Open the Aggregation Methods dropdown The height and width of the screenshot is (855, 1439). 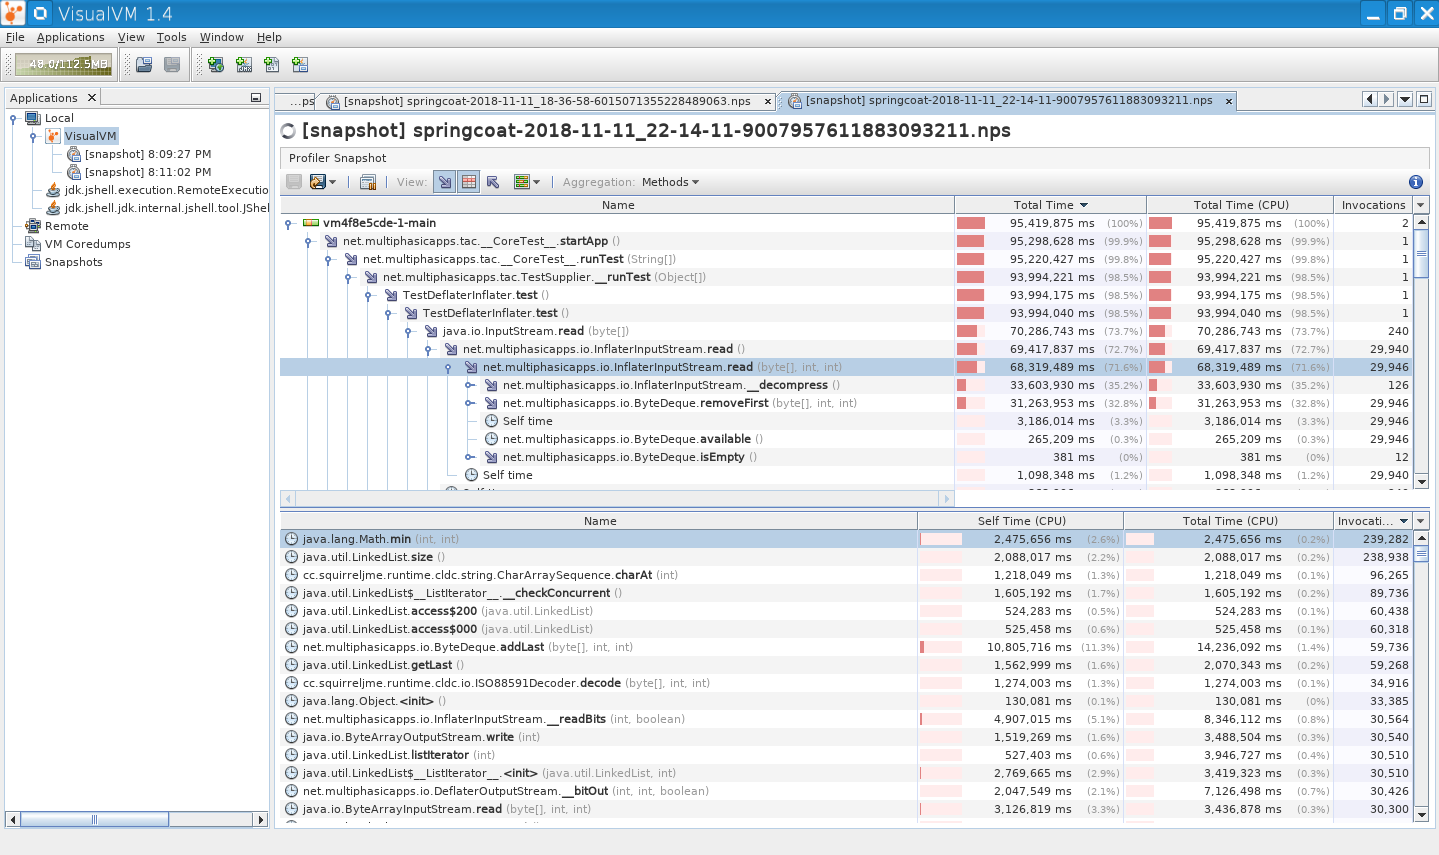point(670,182)
